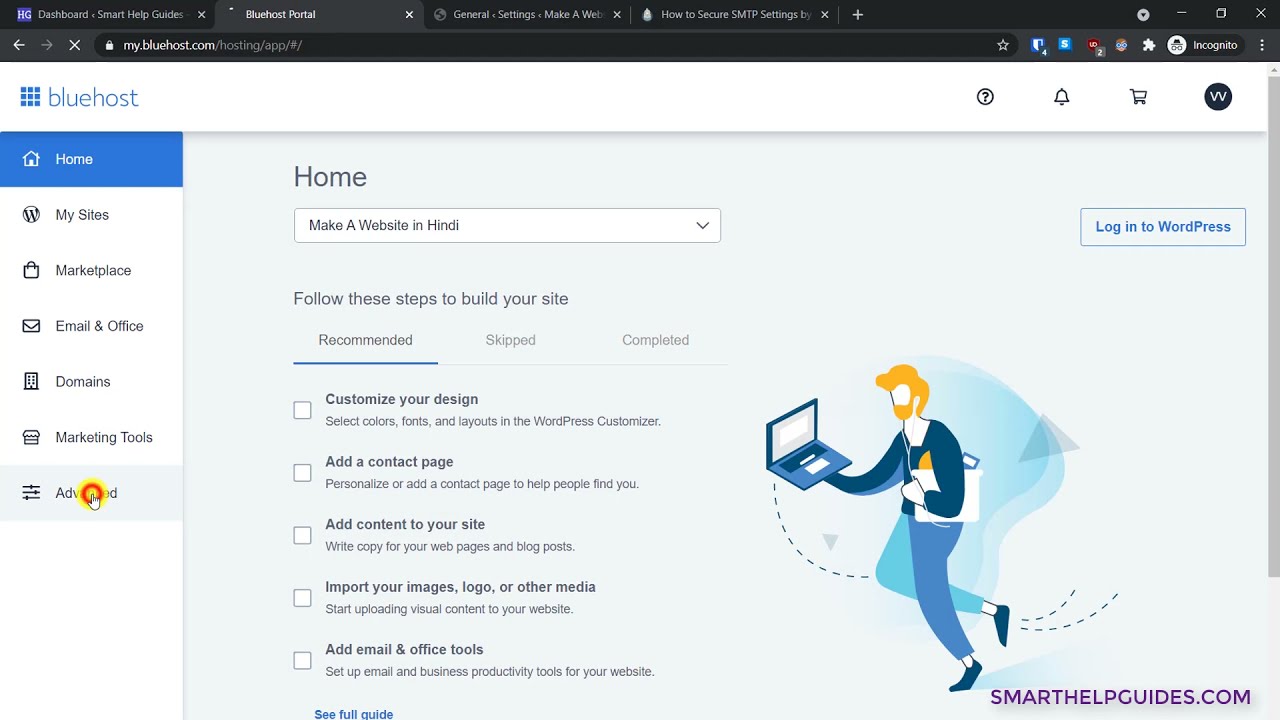Click the WordPress icon beside My Sites
The height and width of the screenshot is (720, 1280).
(x=31, y=215)
